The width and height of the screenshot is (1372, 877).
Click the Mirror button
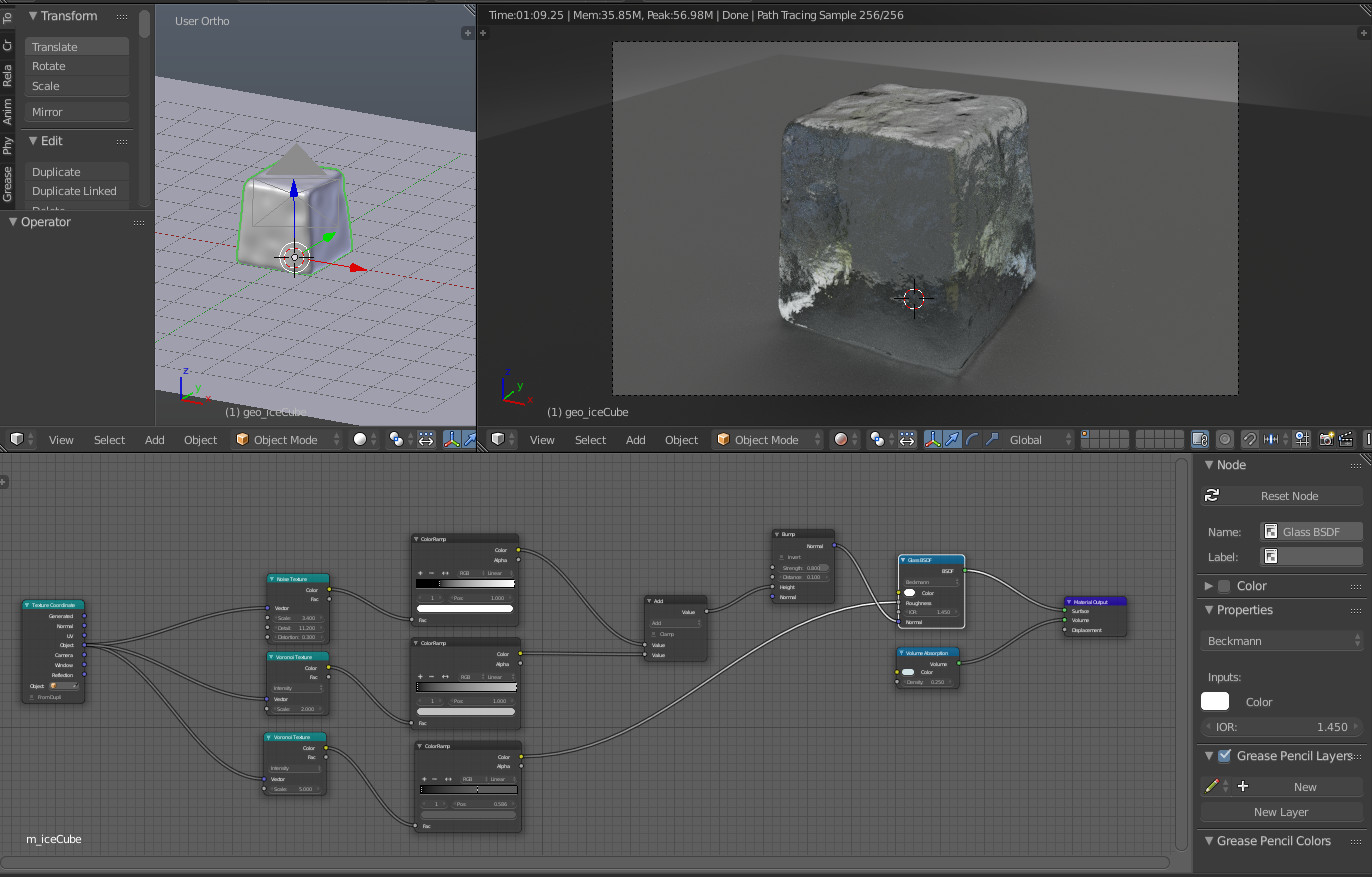pyautogui.click(x=77, y=112)
